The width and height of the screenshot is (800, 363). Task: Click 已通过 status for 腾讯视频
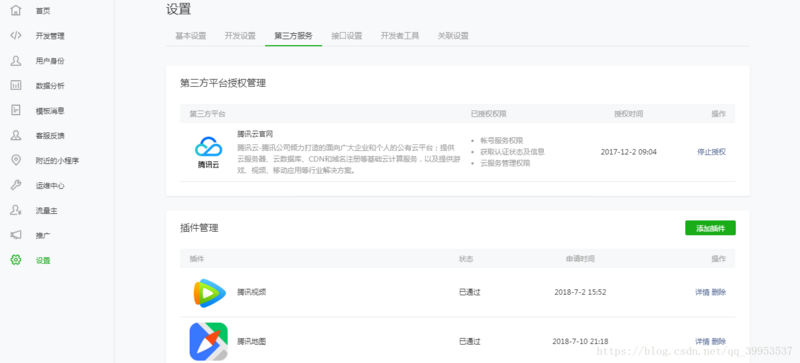pos(469,292)
